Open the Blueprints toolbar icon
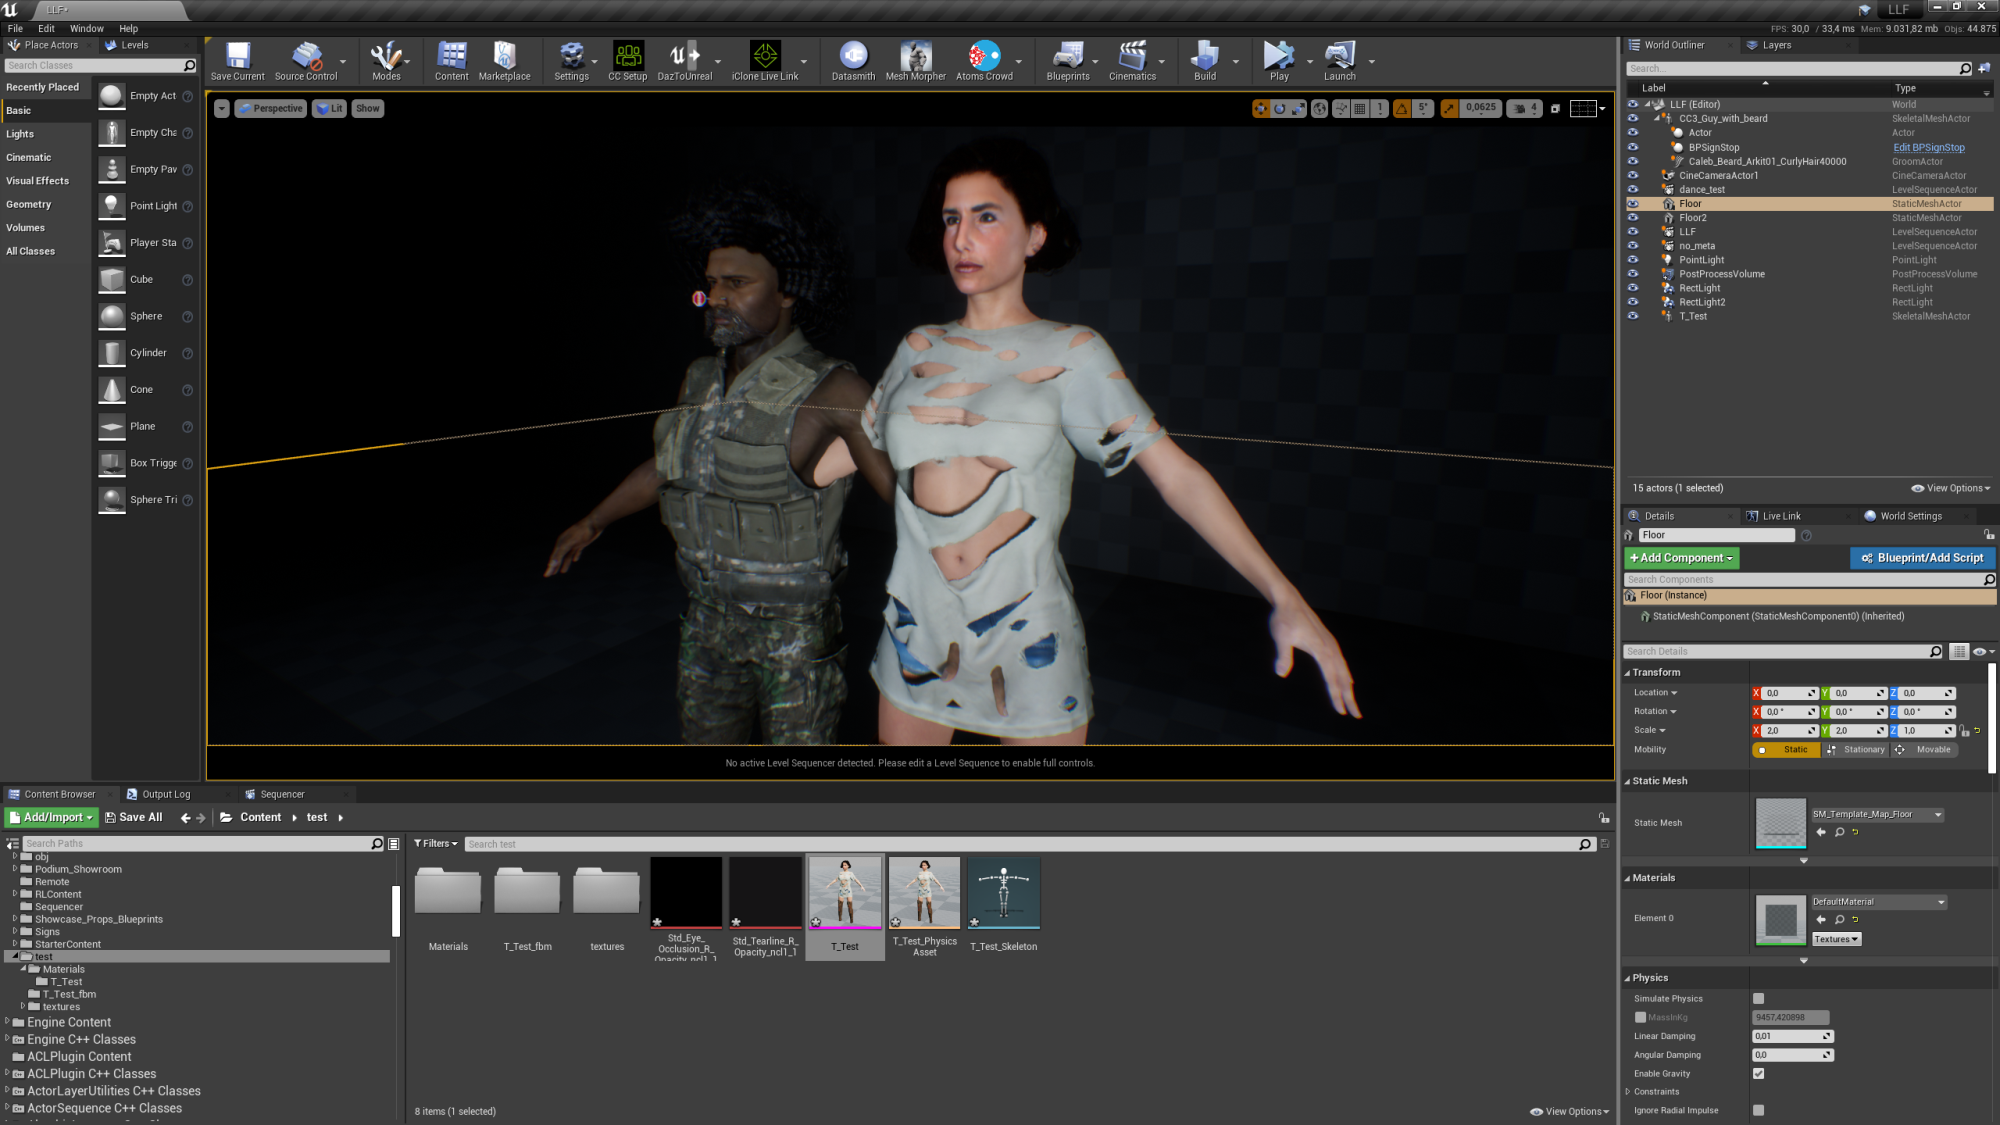The image size is (2000, 1125). point(1068,61)
